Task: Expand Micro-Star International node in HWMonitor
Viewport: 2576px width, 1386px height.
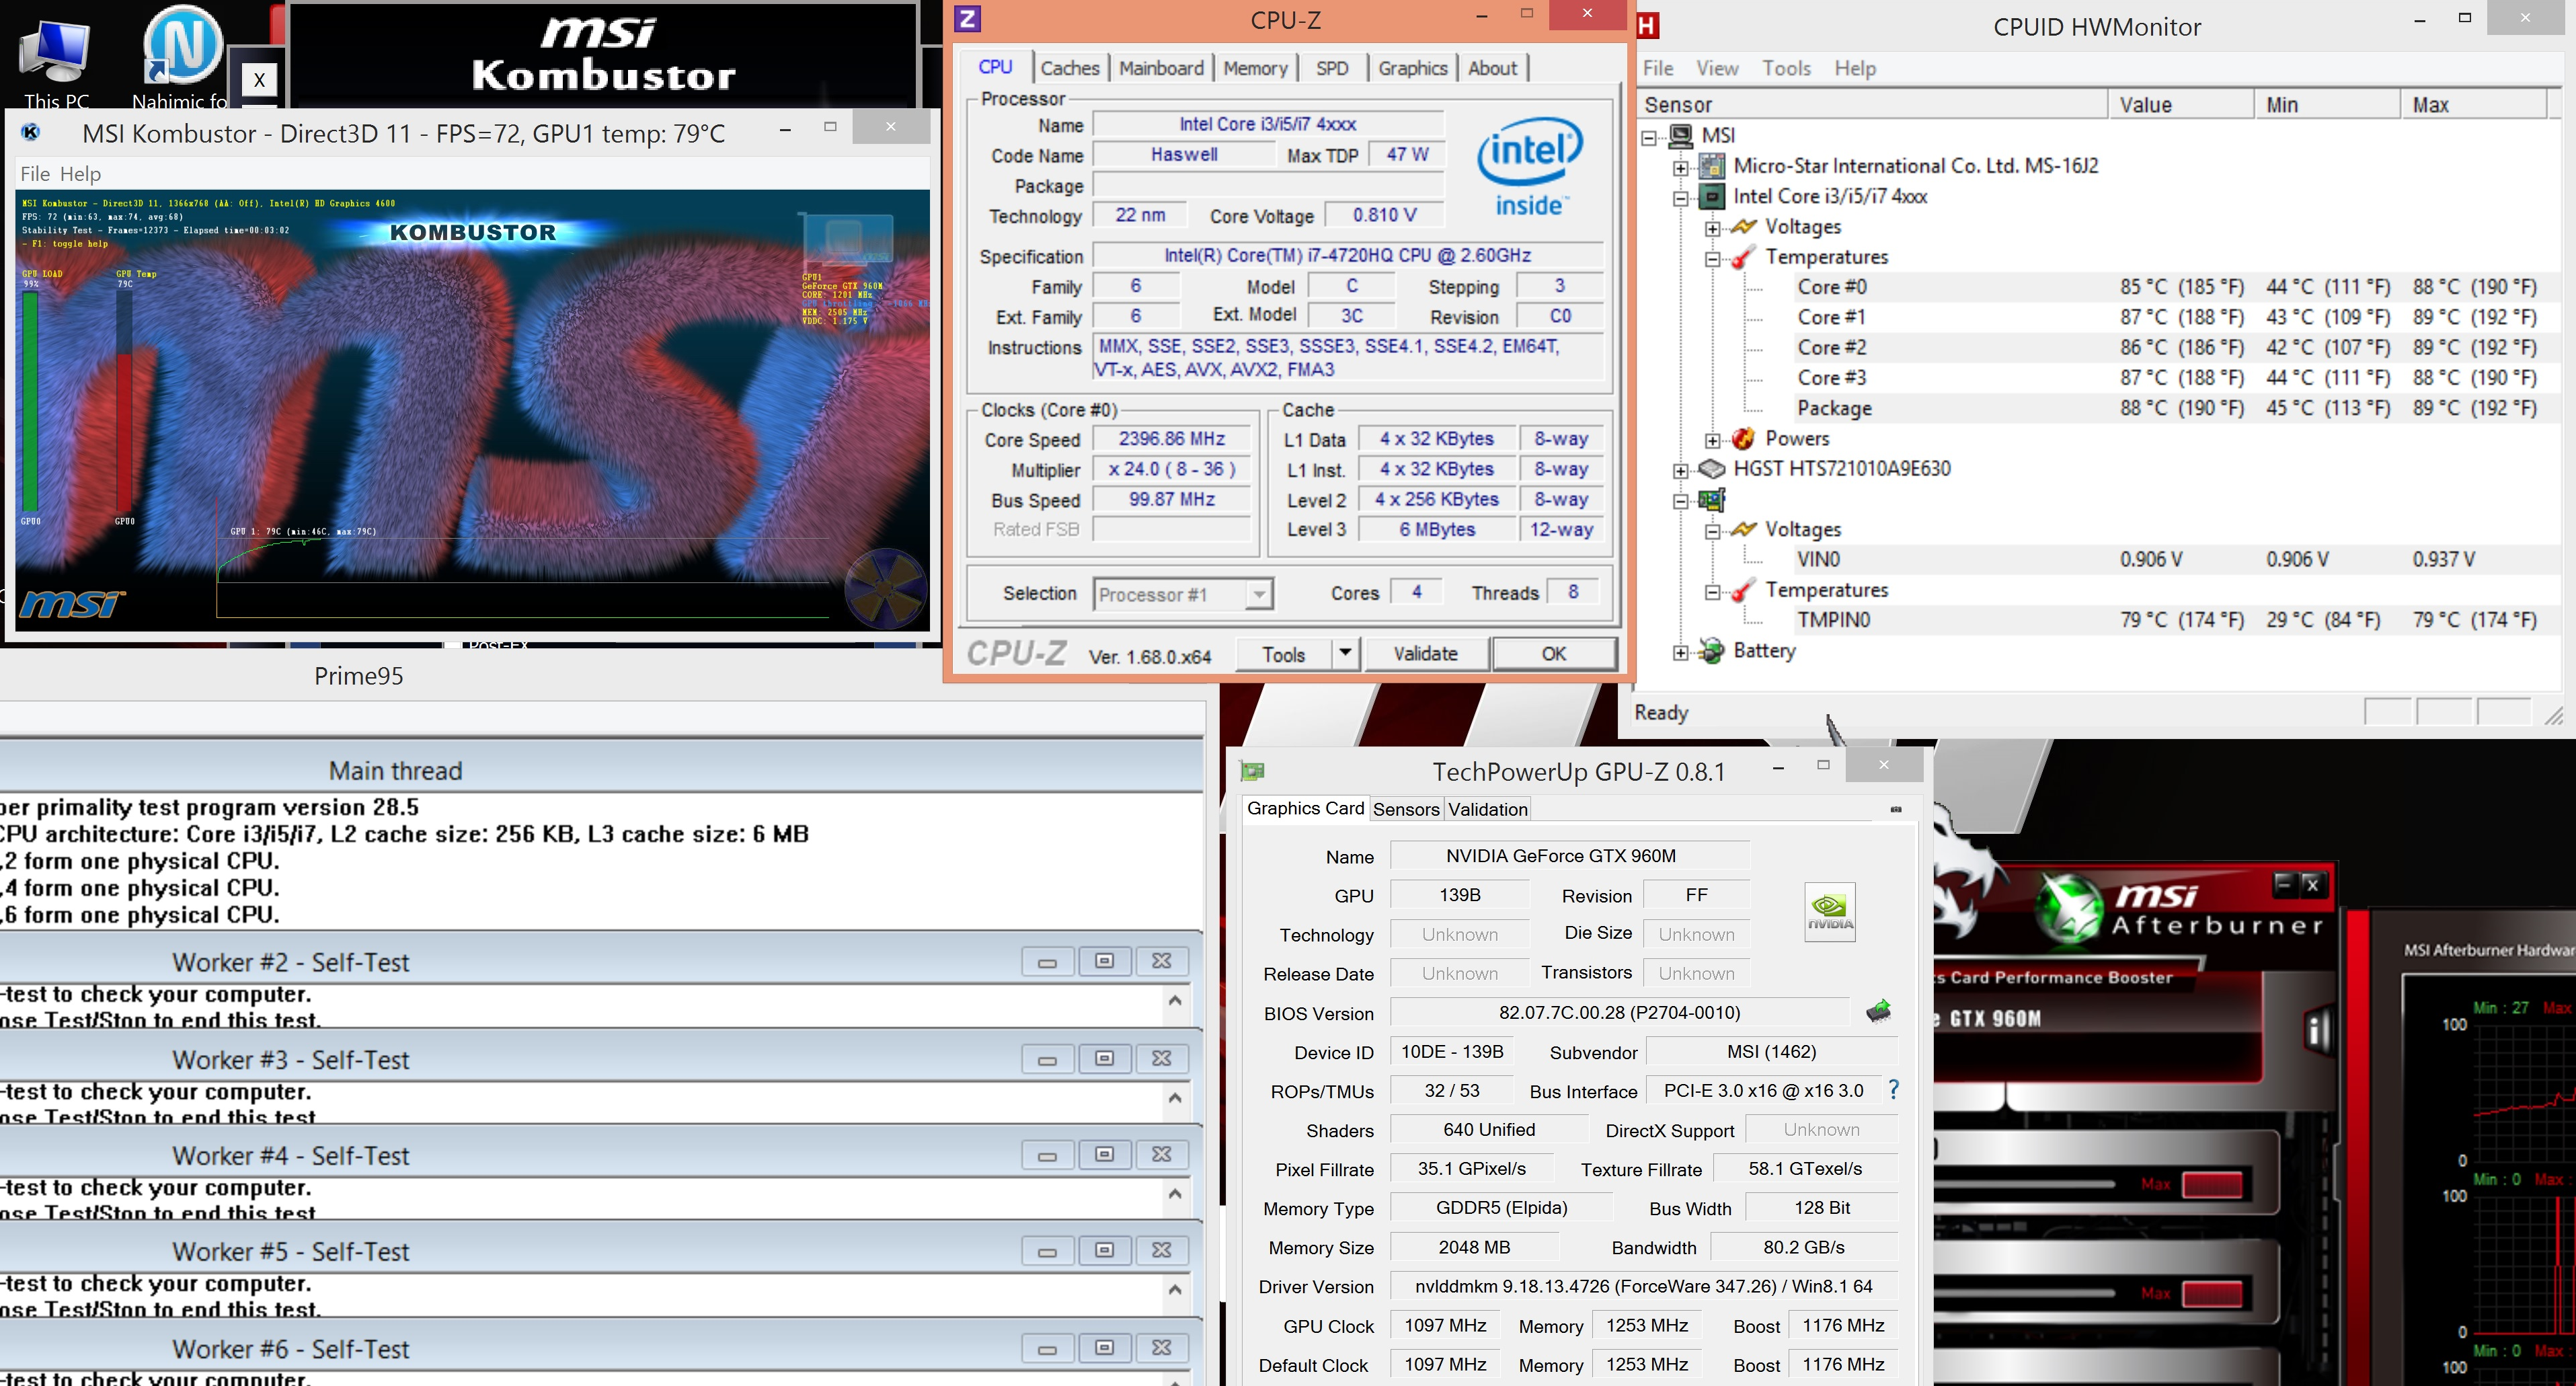Action: point(1681,168)
